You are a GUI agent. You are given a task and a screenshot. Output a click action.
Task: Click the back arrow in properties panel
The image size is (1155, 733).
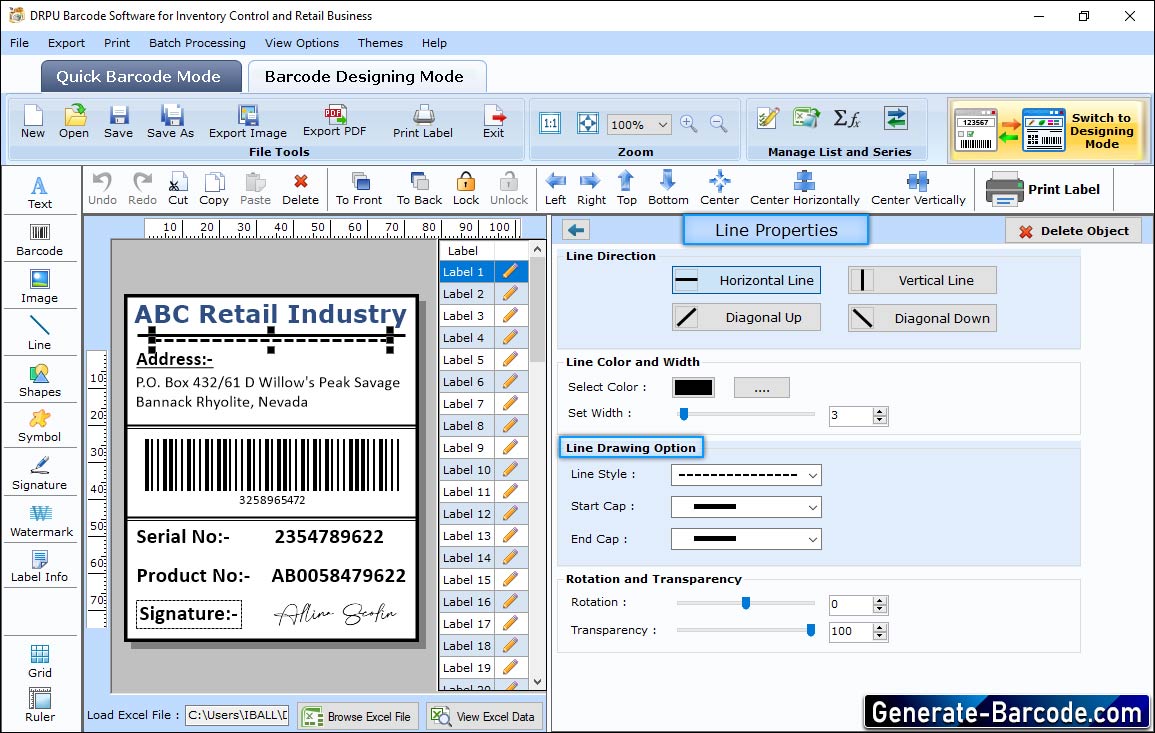tap(576, 231)
